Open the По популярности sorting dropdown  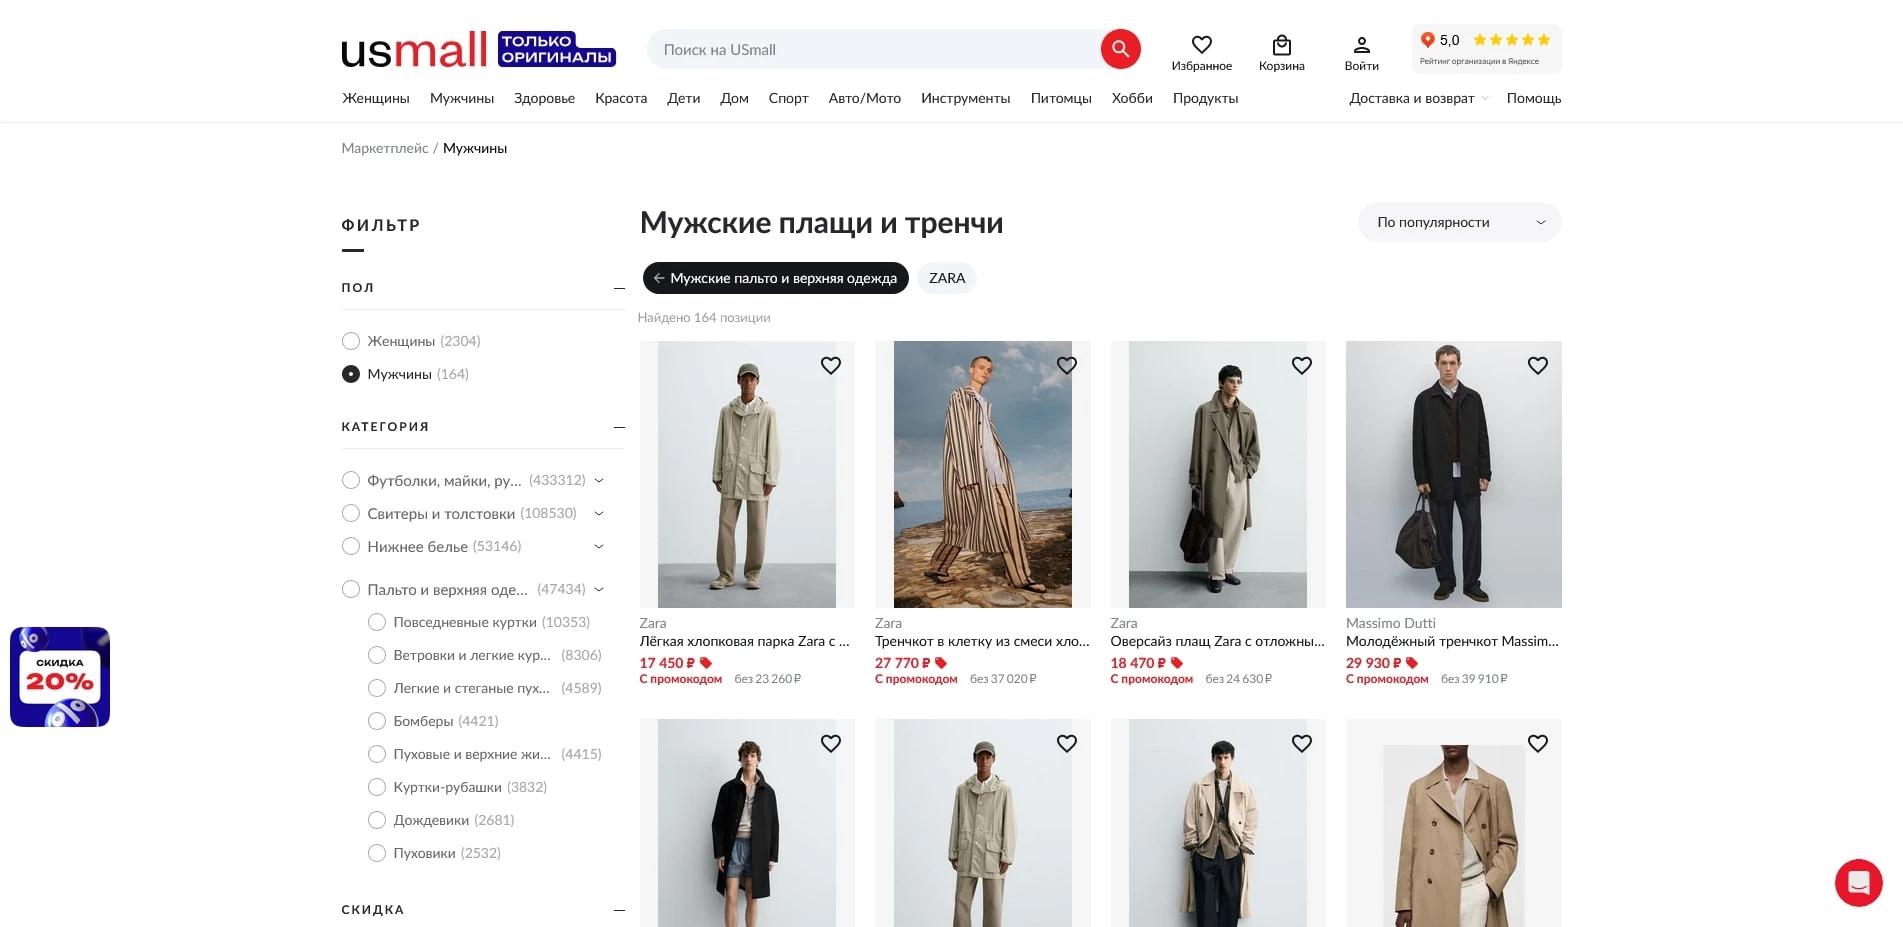[x=1458, y=222]
